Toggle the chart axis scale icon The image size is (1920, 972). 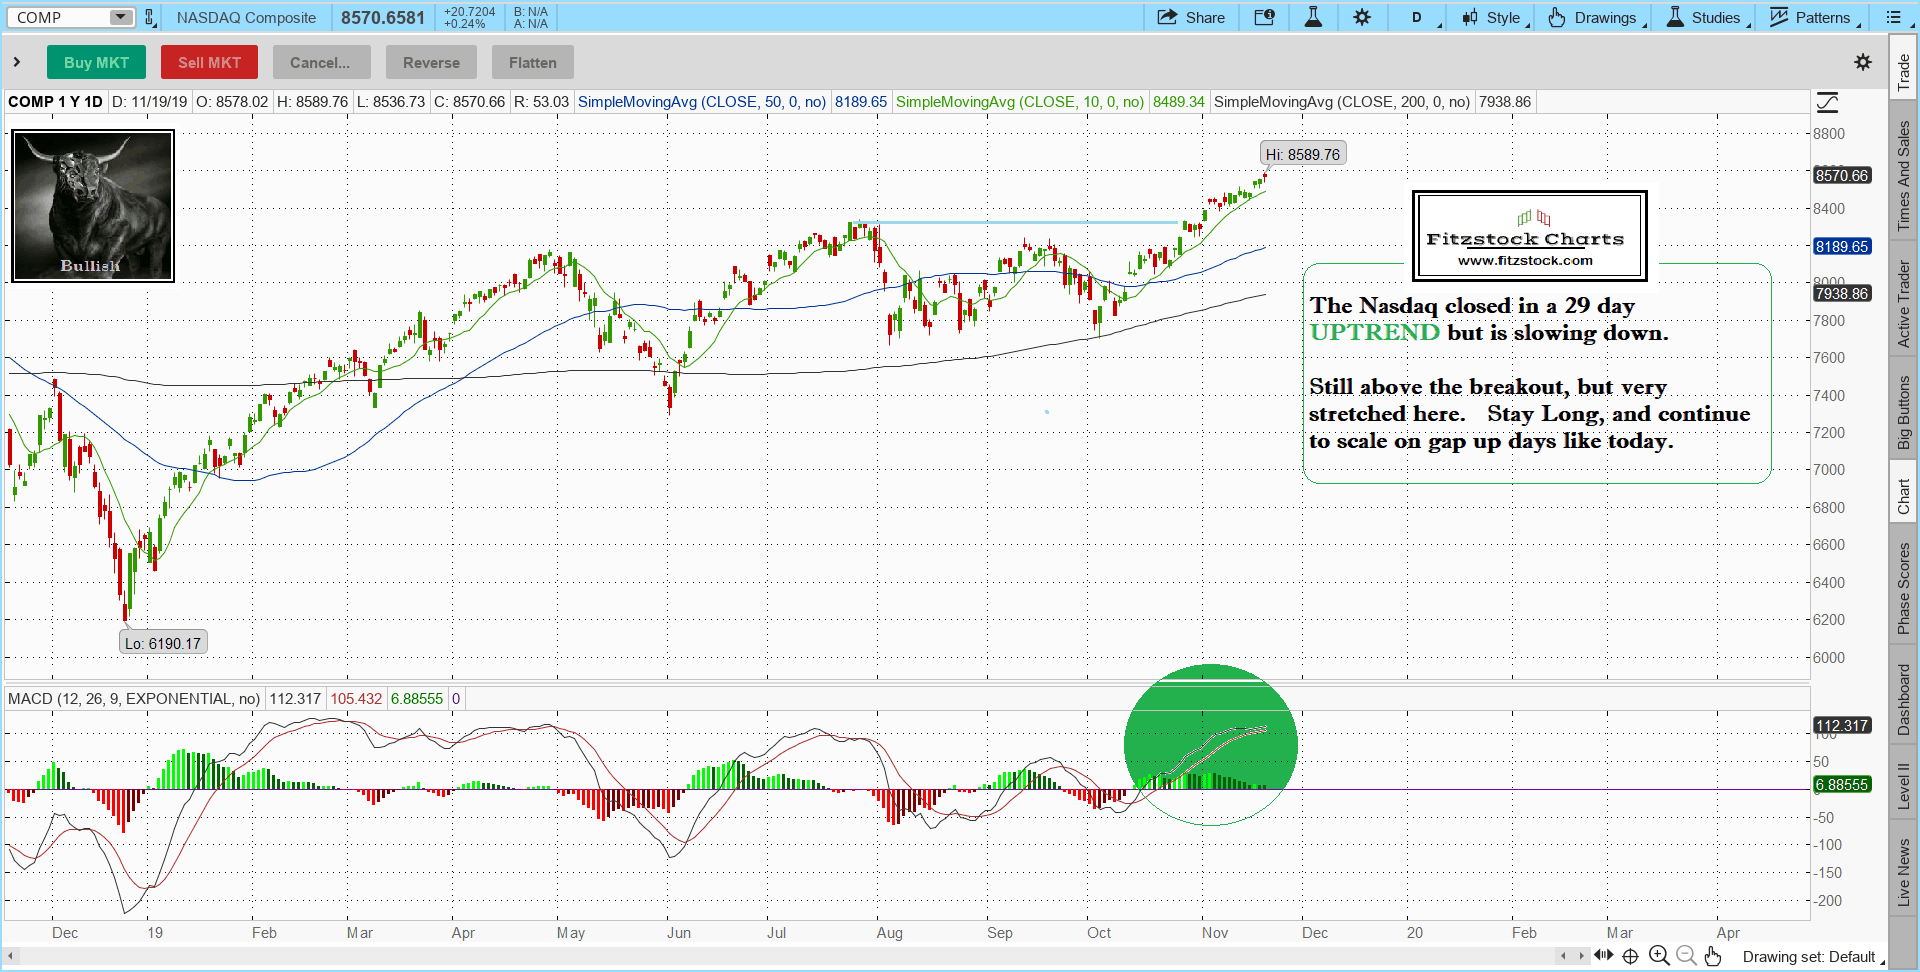click(1827, 102)
